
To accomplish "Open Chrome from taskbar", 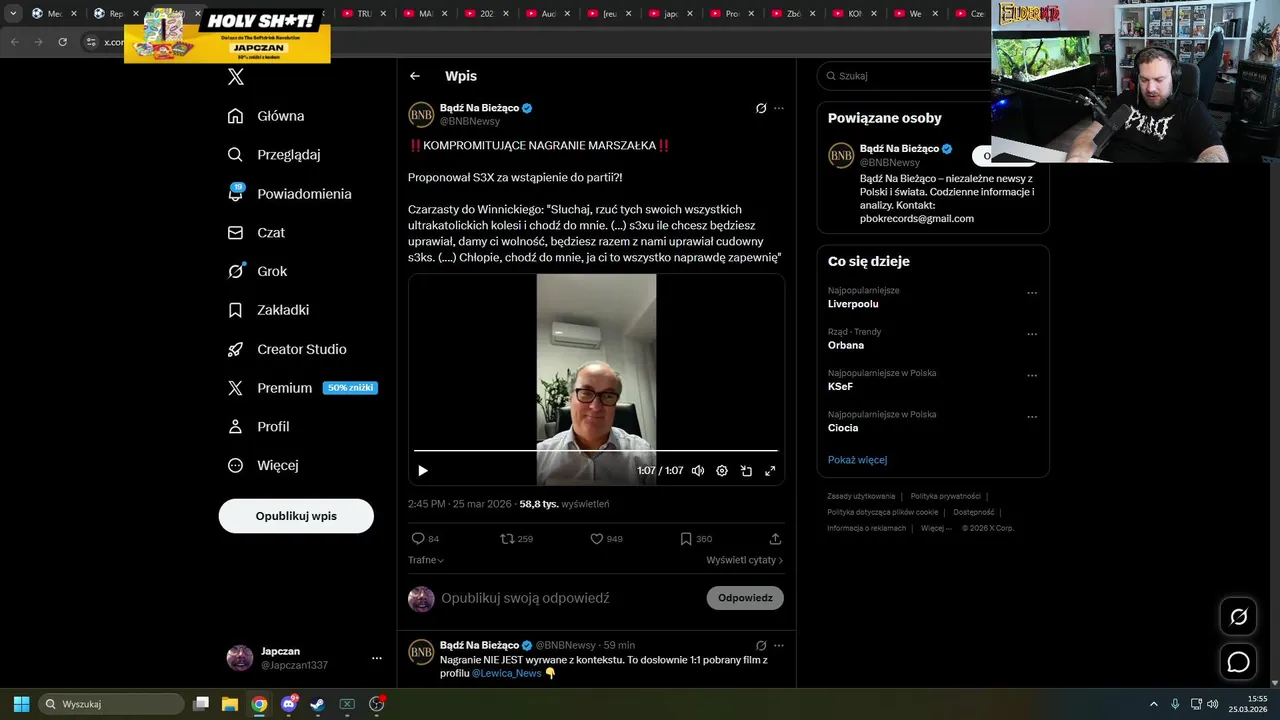I will [x=259, y=704].
